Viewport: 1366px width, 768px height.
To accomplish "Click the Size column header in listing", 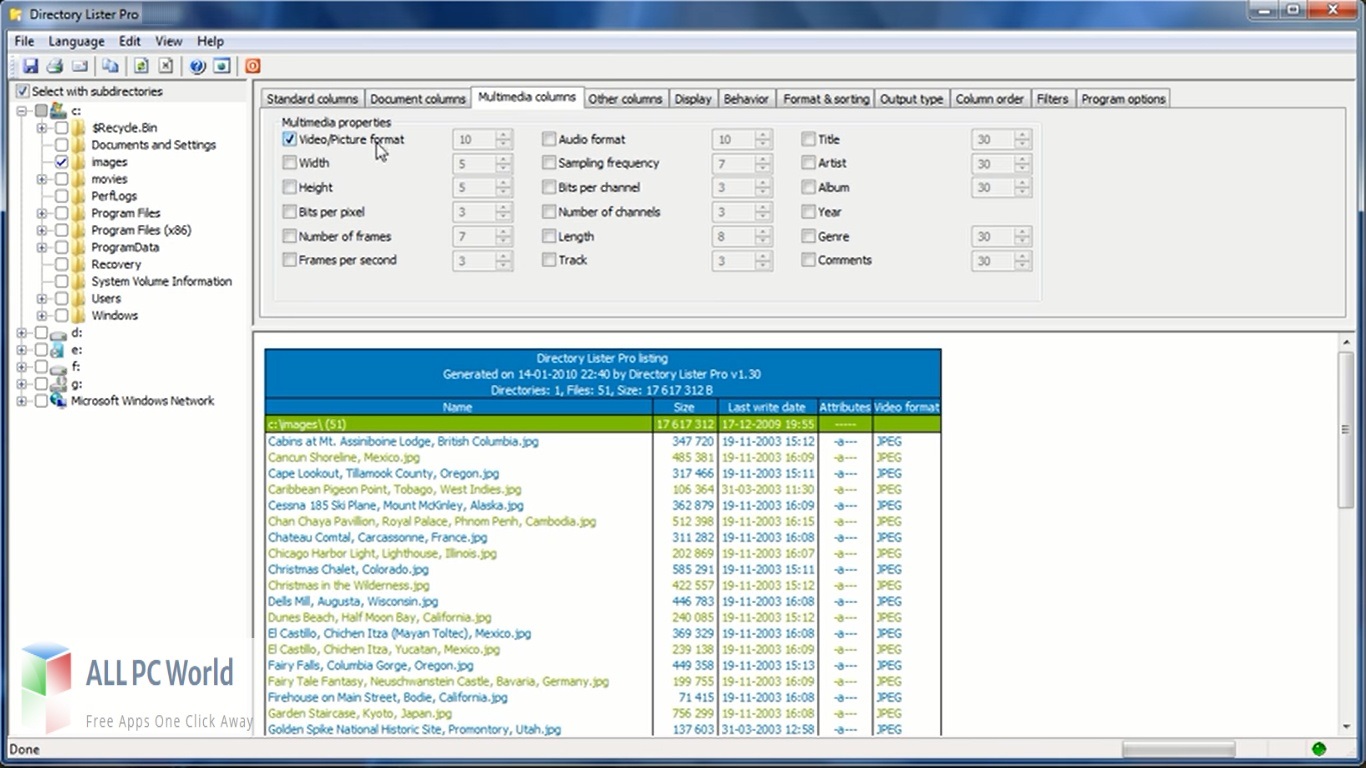I will [x=684, y=407].
